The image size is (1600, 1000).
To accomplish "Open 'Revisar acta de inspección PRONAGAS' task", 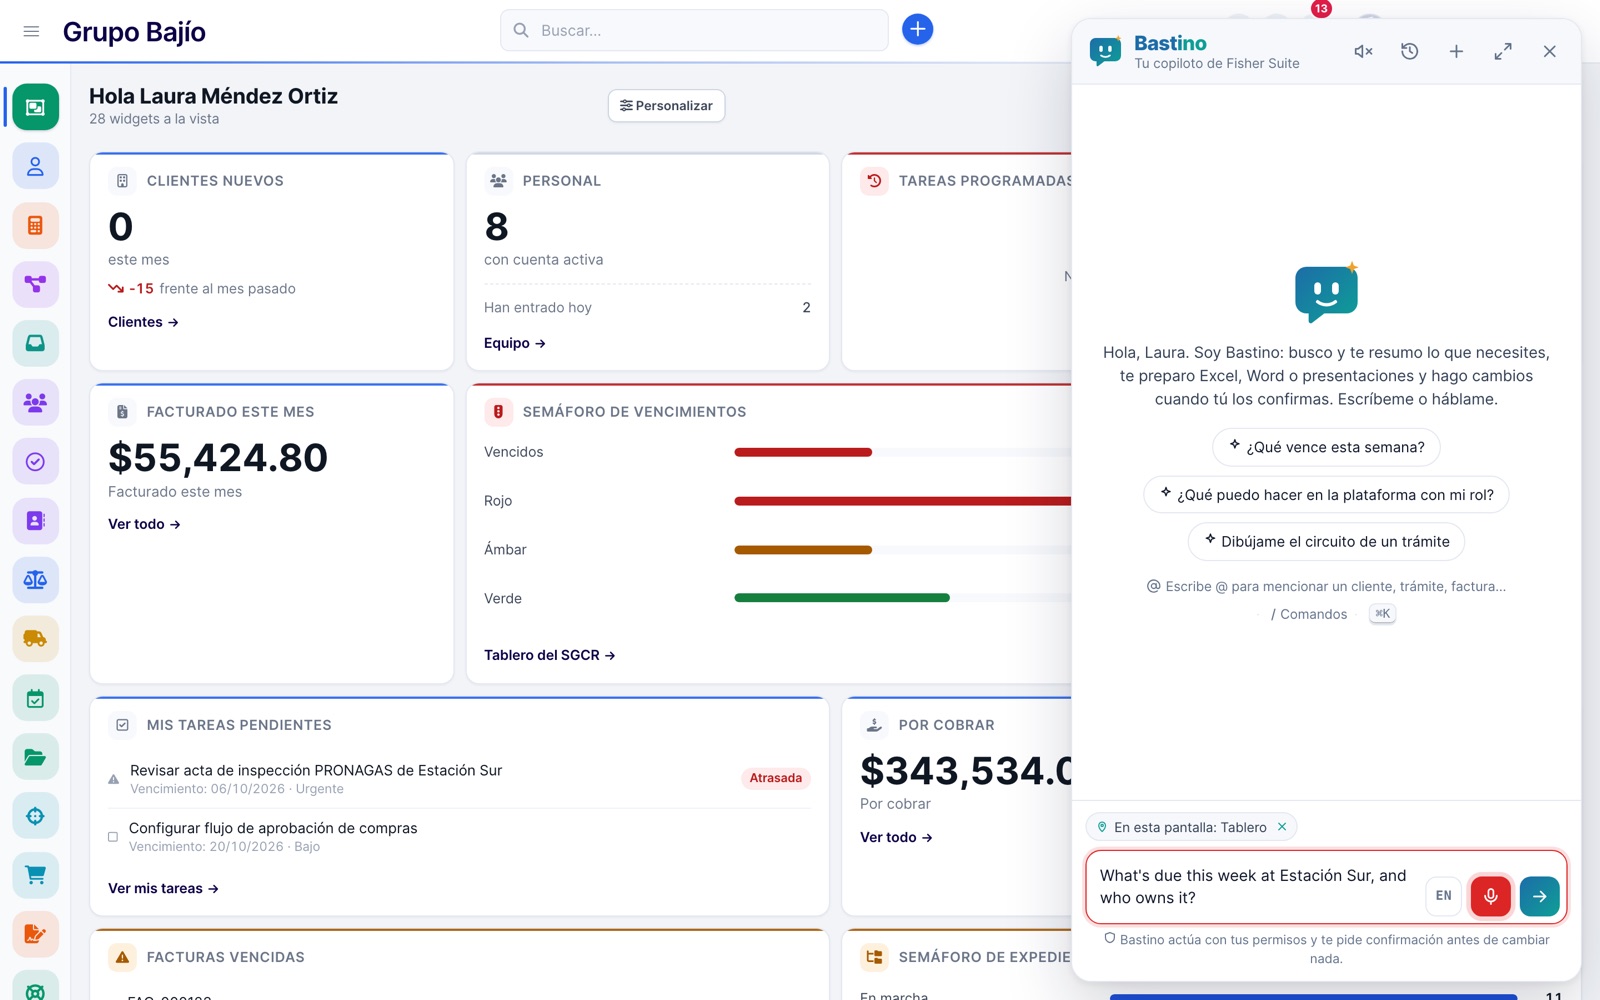I will tap(316, 771).
